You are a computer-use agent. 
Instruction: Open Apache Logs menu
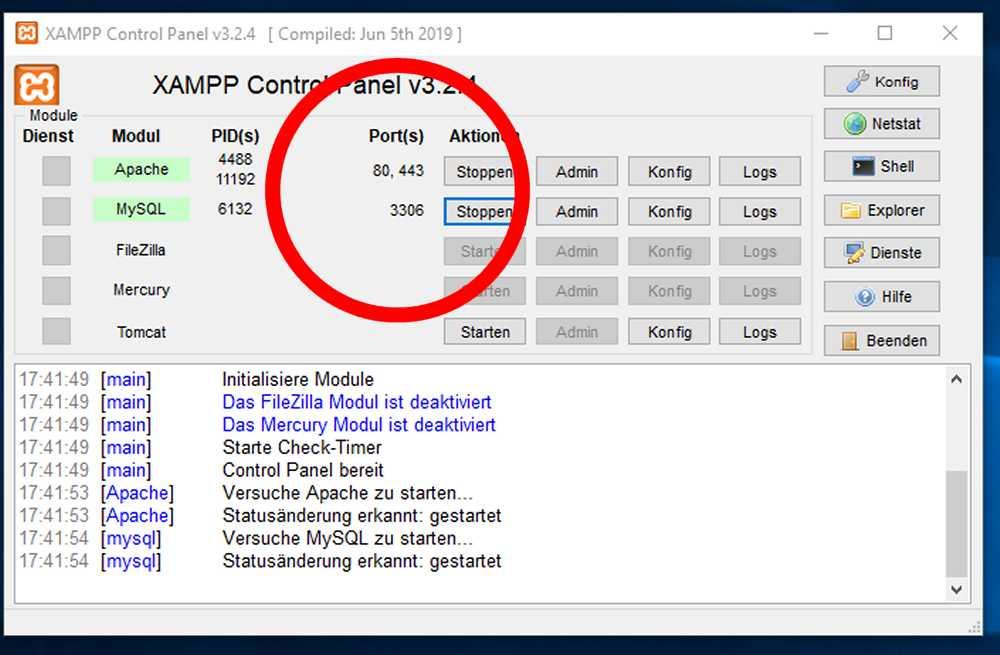coord(760,172)
